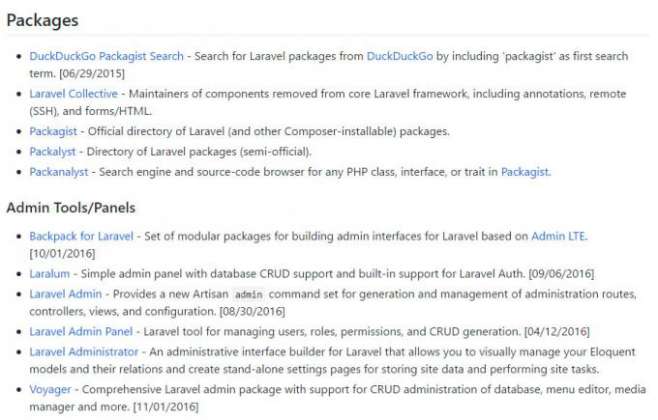Image resolution: width=658 pixels, height=420 pixels.
Task: Click the Packagist link after 'trait in'
Action: (x=525, y=172)
